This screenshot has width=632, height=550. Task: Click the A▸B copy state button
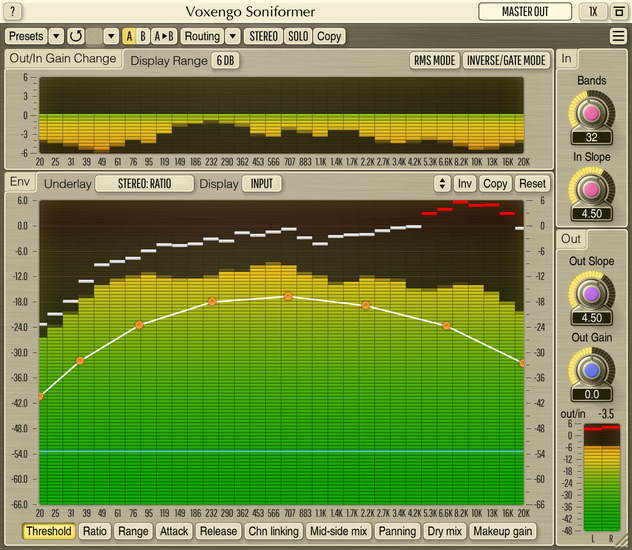pyautogui.click(x=164, y=36)
